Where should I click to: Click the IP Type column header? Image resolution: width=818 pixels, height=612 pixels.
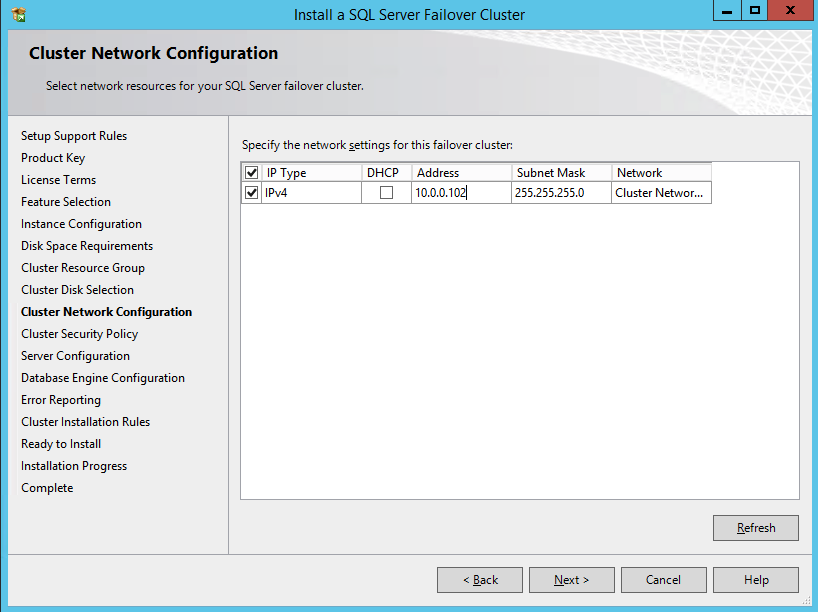[x=311, y=173]
